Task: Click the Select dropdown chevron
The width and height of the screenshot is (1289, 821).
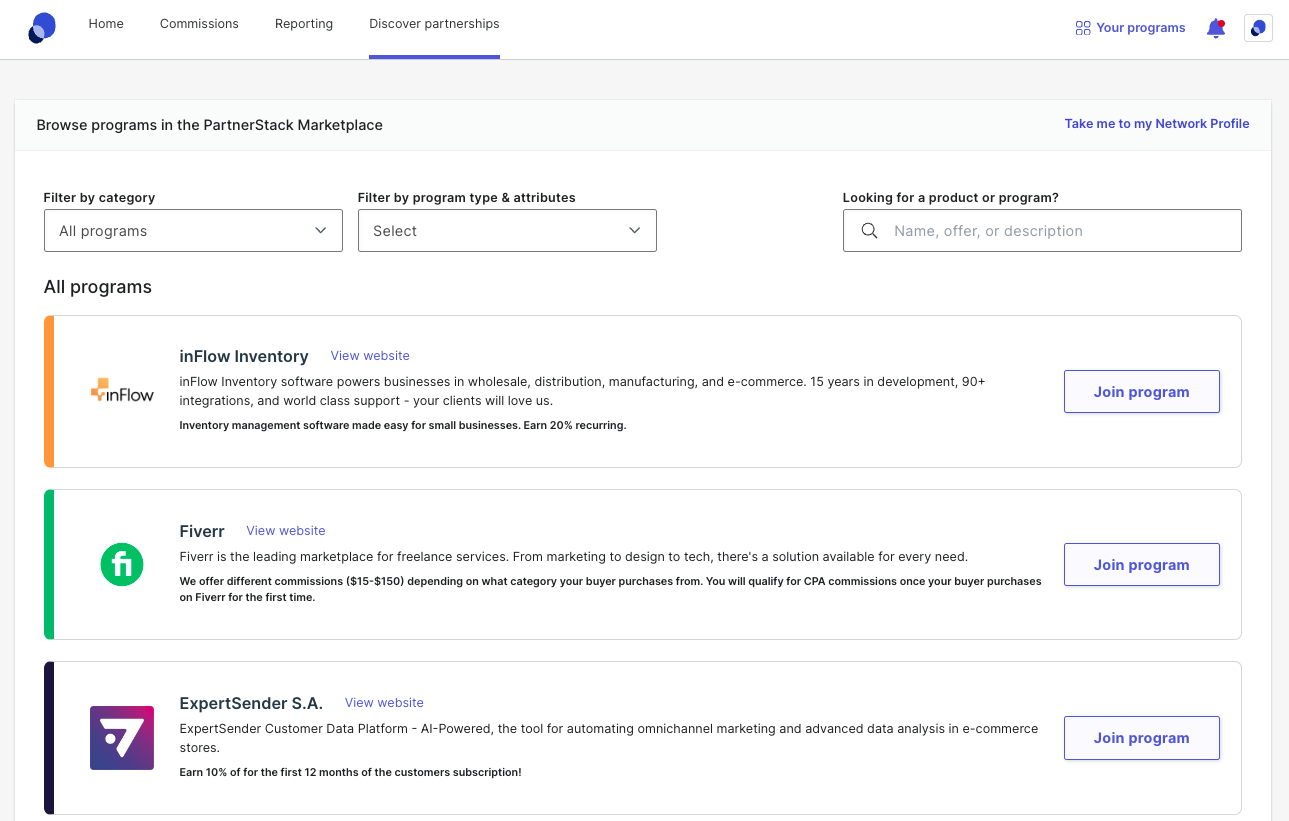Action: click(635, 231)
